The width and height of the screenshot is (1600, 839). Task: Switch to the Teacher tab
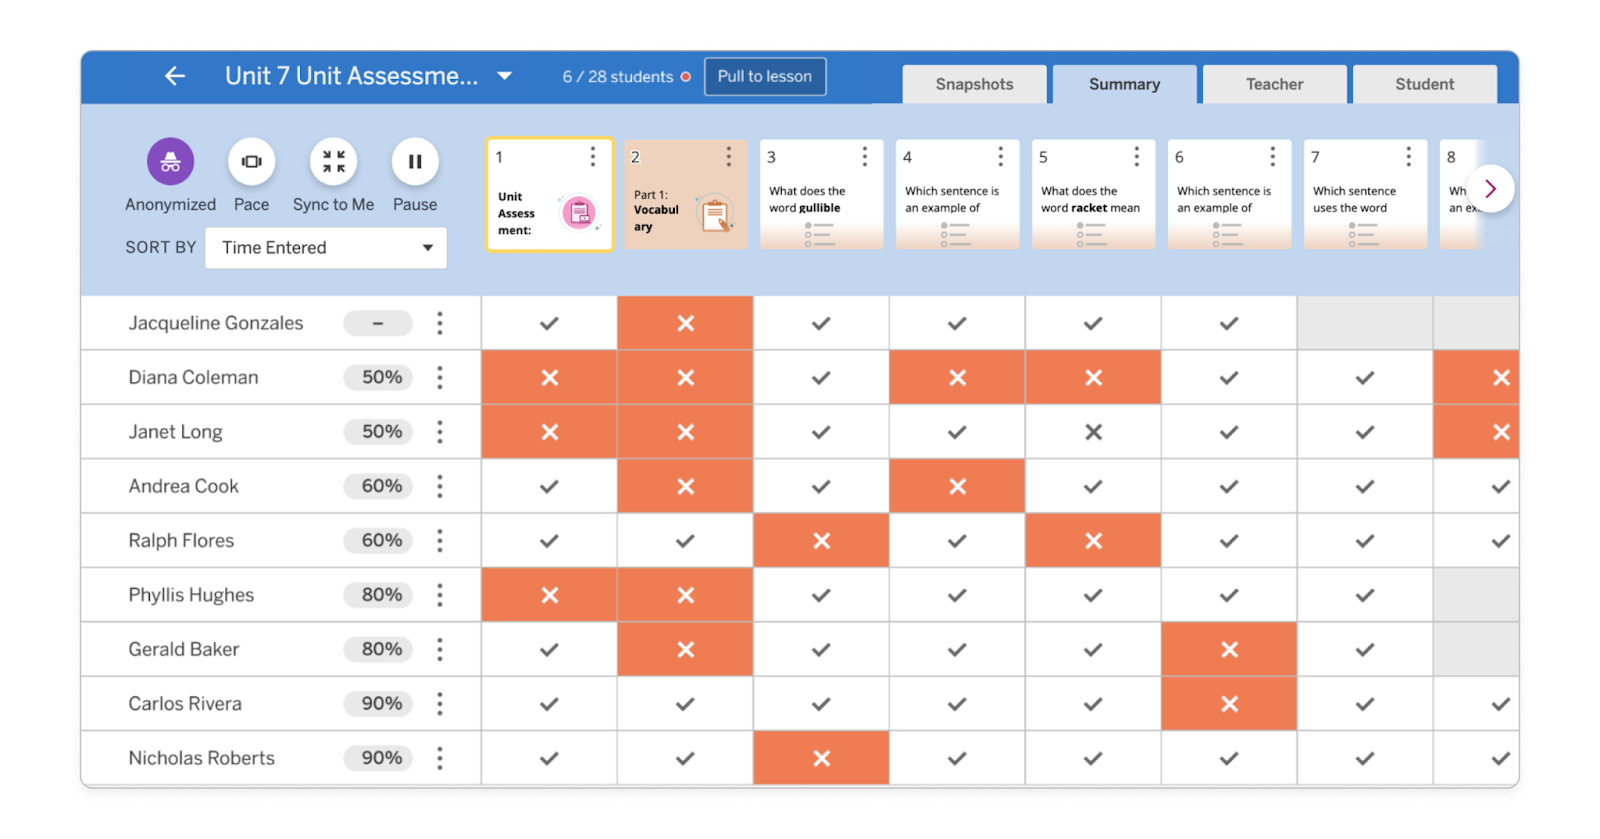1274,84
